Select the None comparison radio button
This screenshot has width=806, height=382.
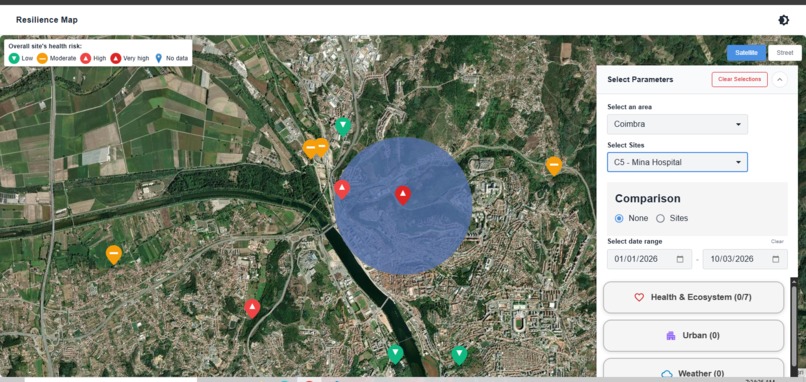click(x=619, y=218)
